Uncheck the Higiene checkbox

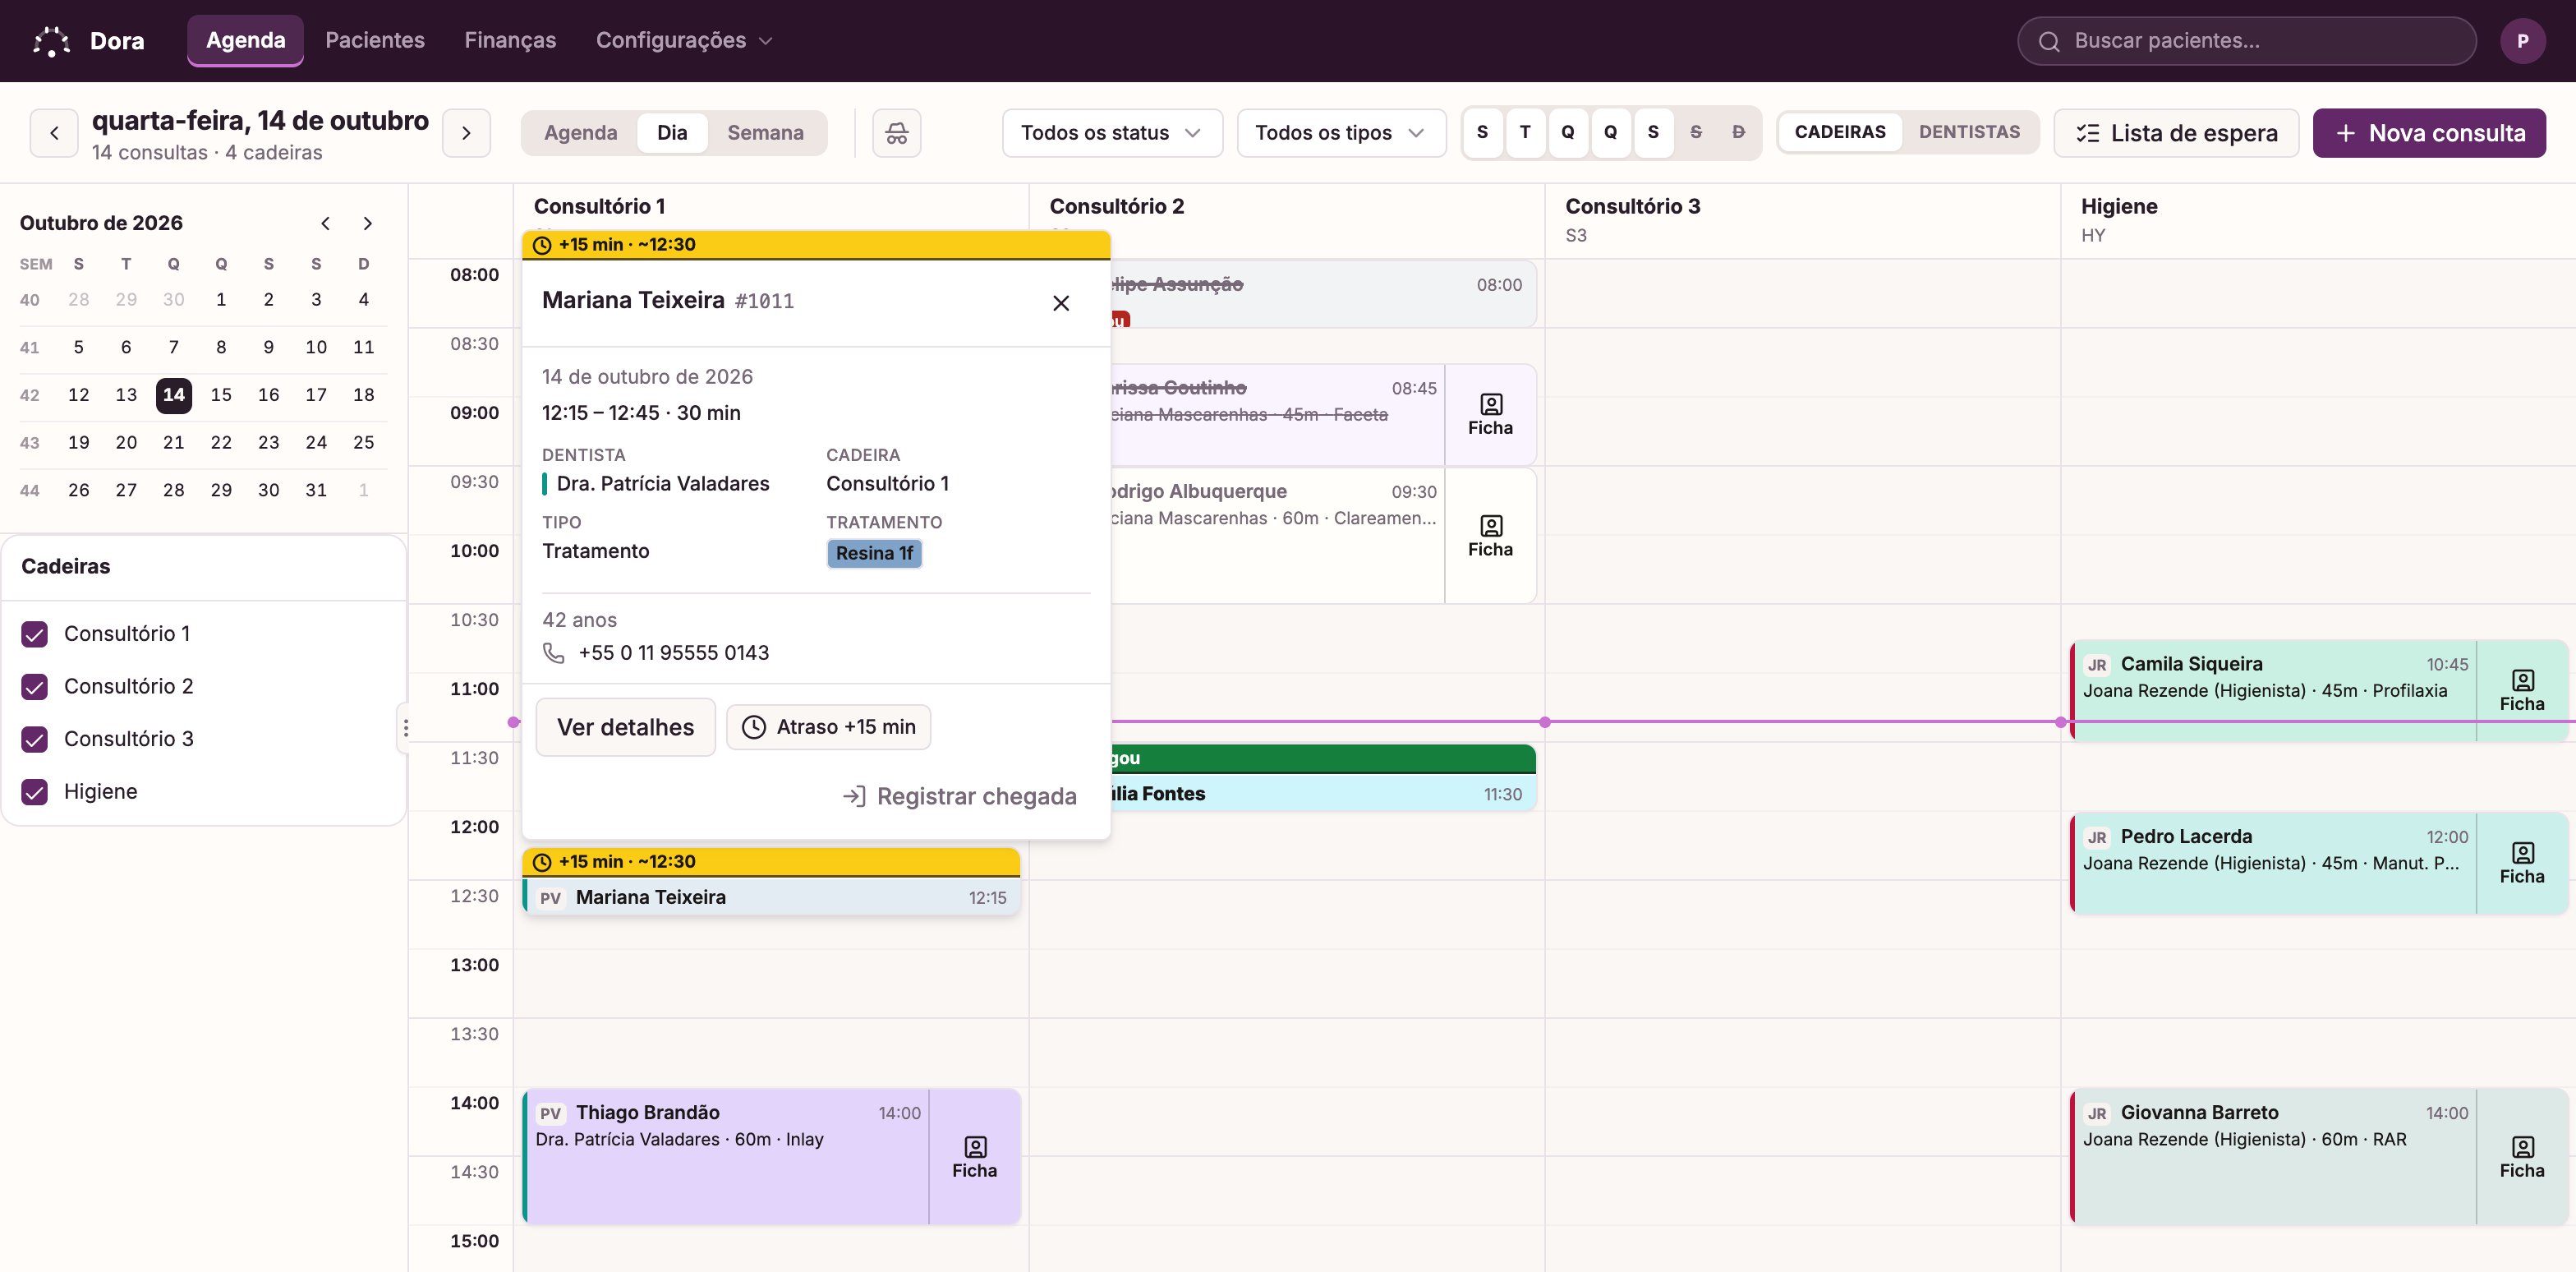coord(34,792)
